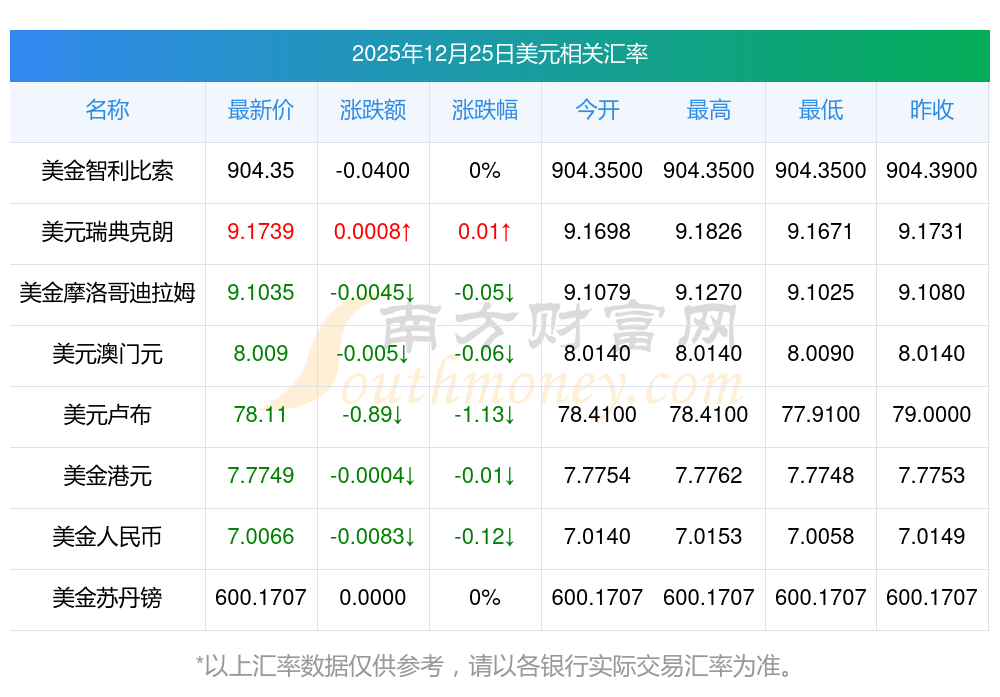This screenshot has width=1000, height=697.
Task: Click the red 9.1739 latest price
Action: coord(261,232)
